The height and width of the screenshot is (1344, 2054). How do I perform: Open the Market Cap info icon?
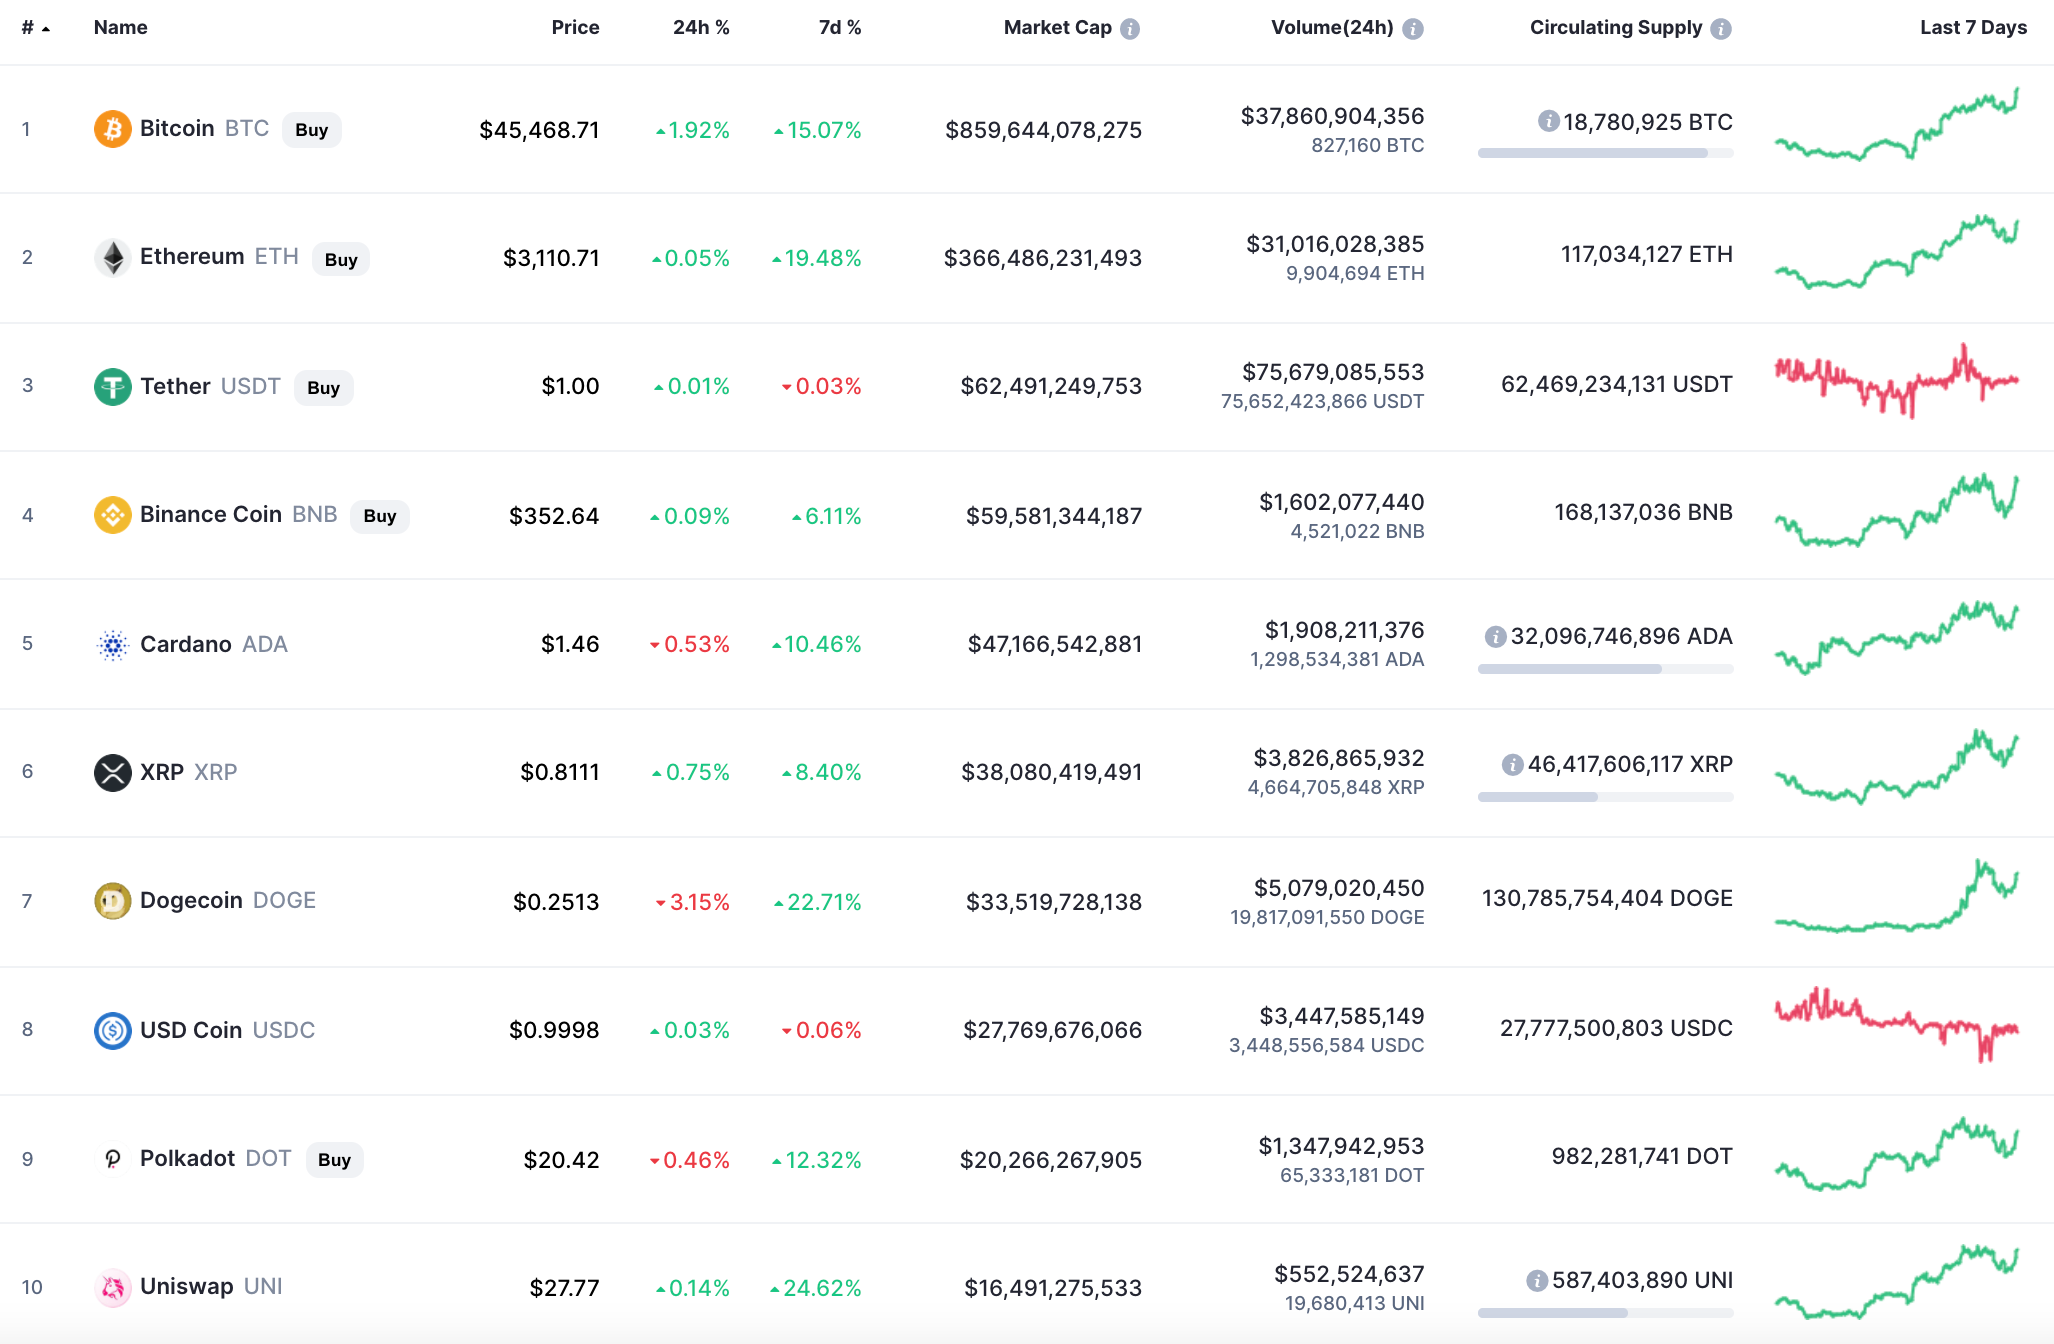1130,29
